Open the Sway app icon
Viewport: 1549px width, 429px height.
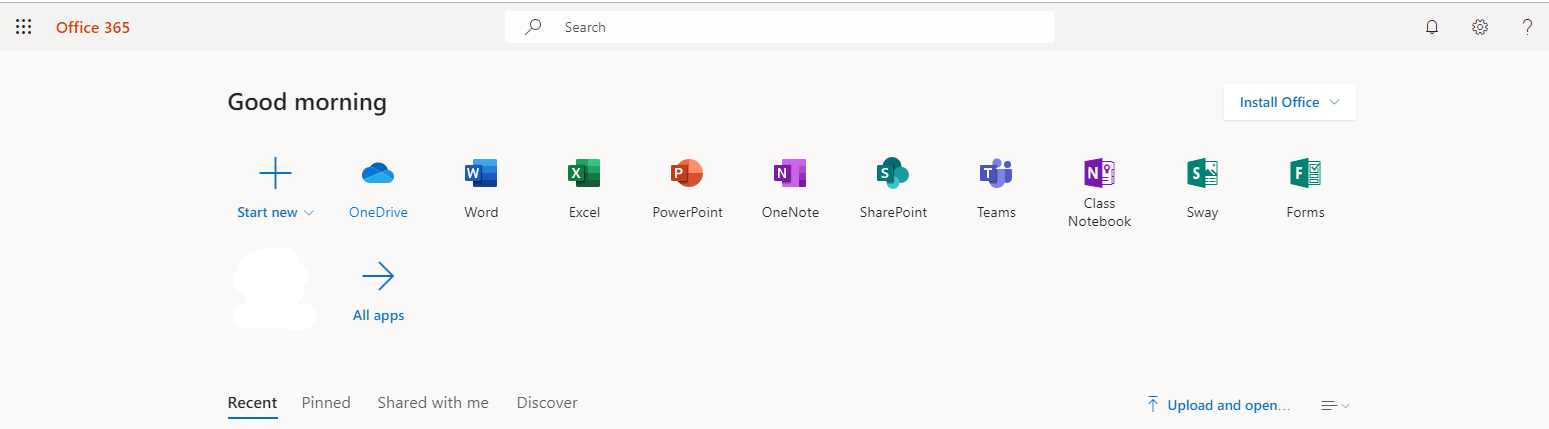(x=1202, y=174)
